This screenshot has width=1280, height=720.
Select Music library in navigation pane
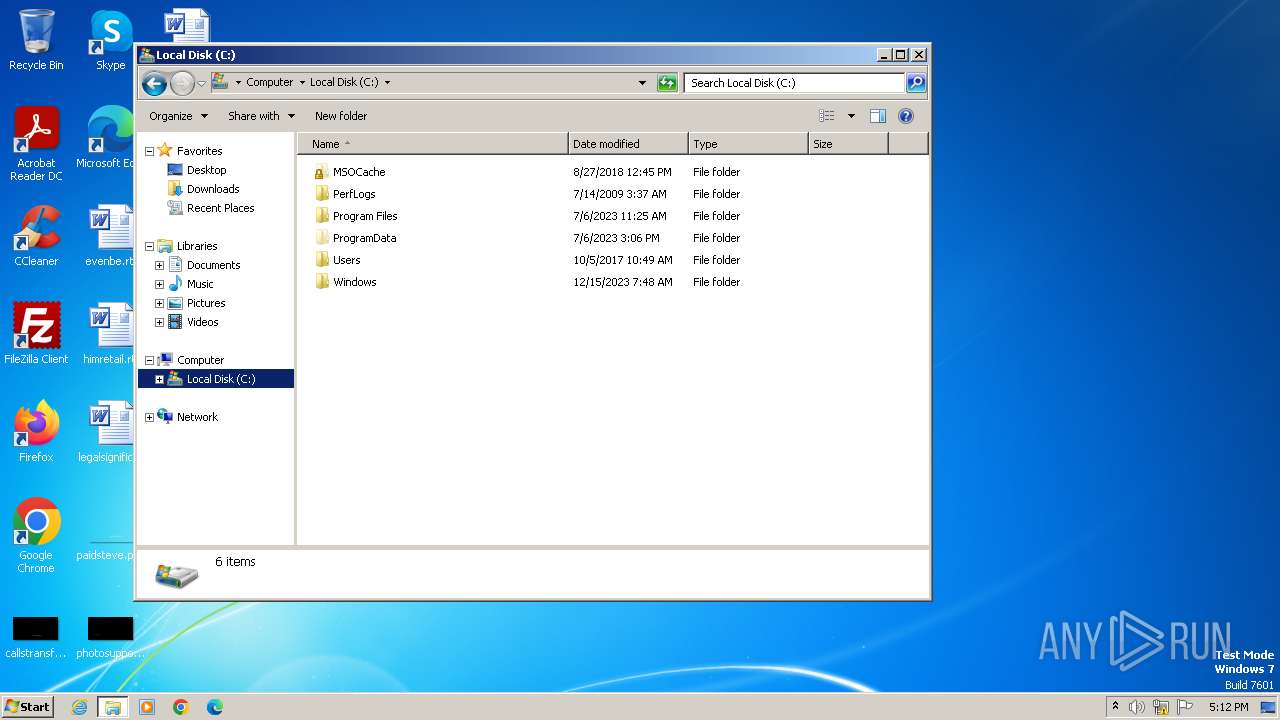200,284
